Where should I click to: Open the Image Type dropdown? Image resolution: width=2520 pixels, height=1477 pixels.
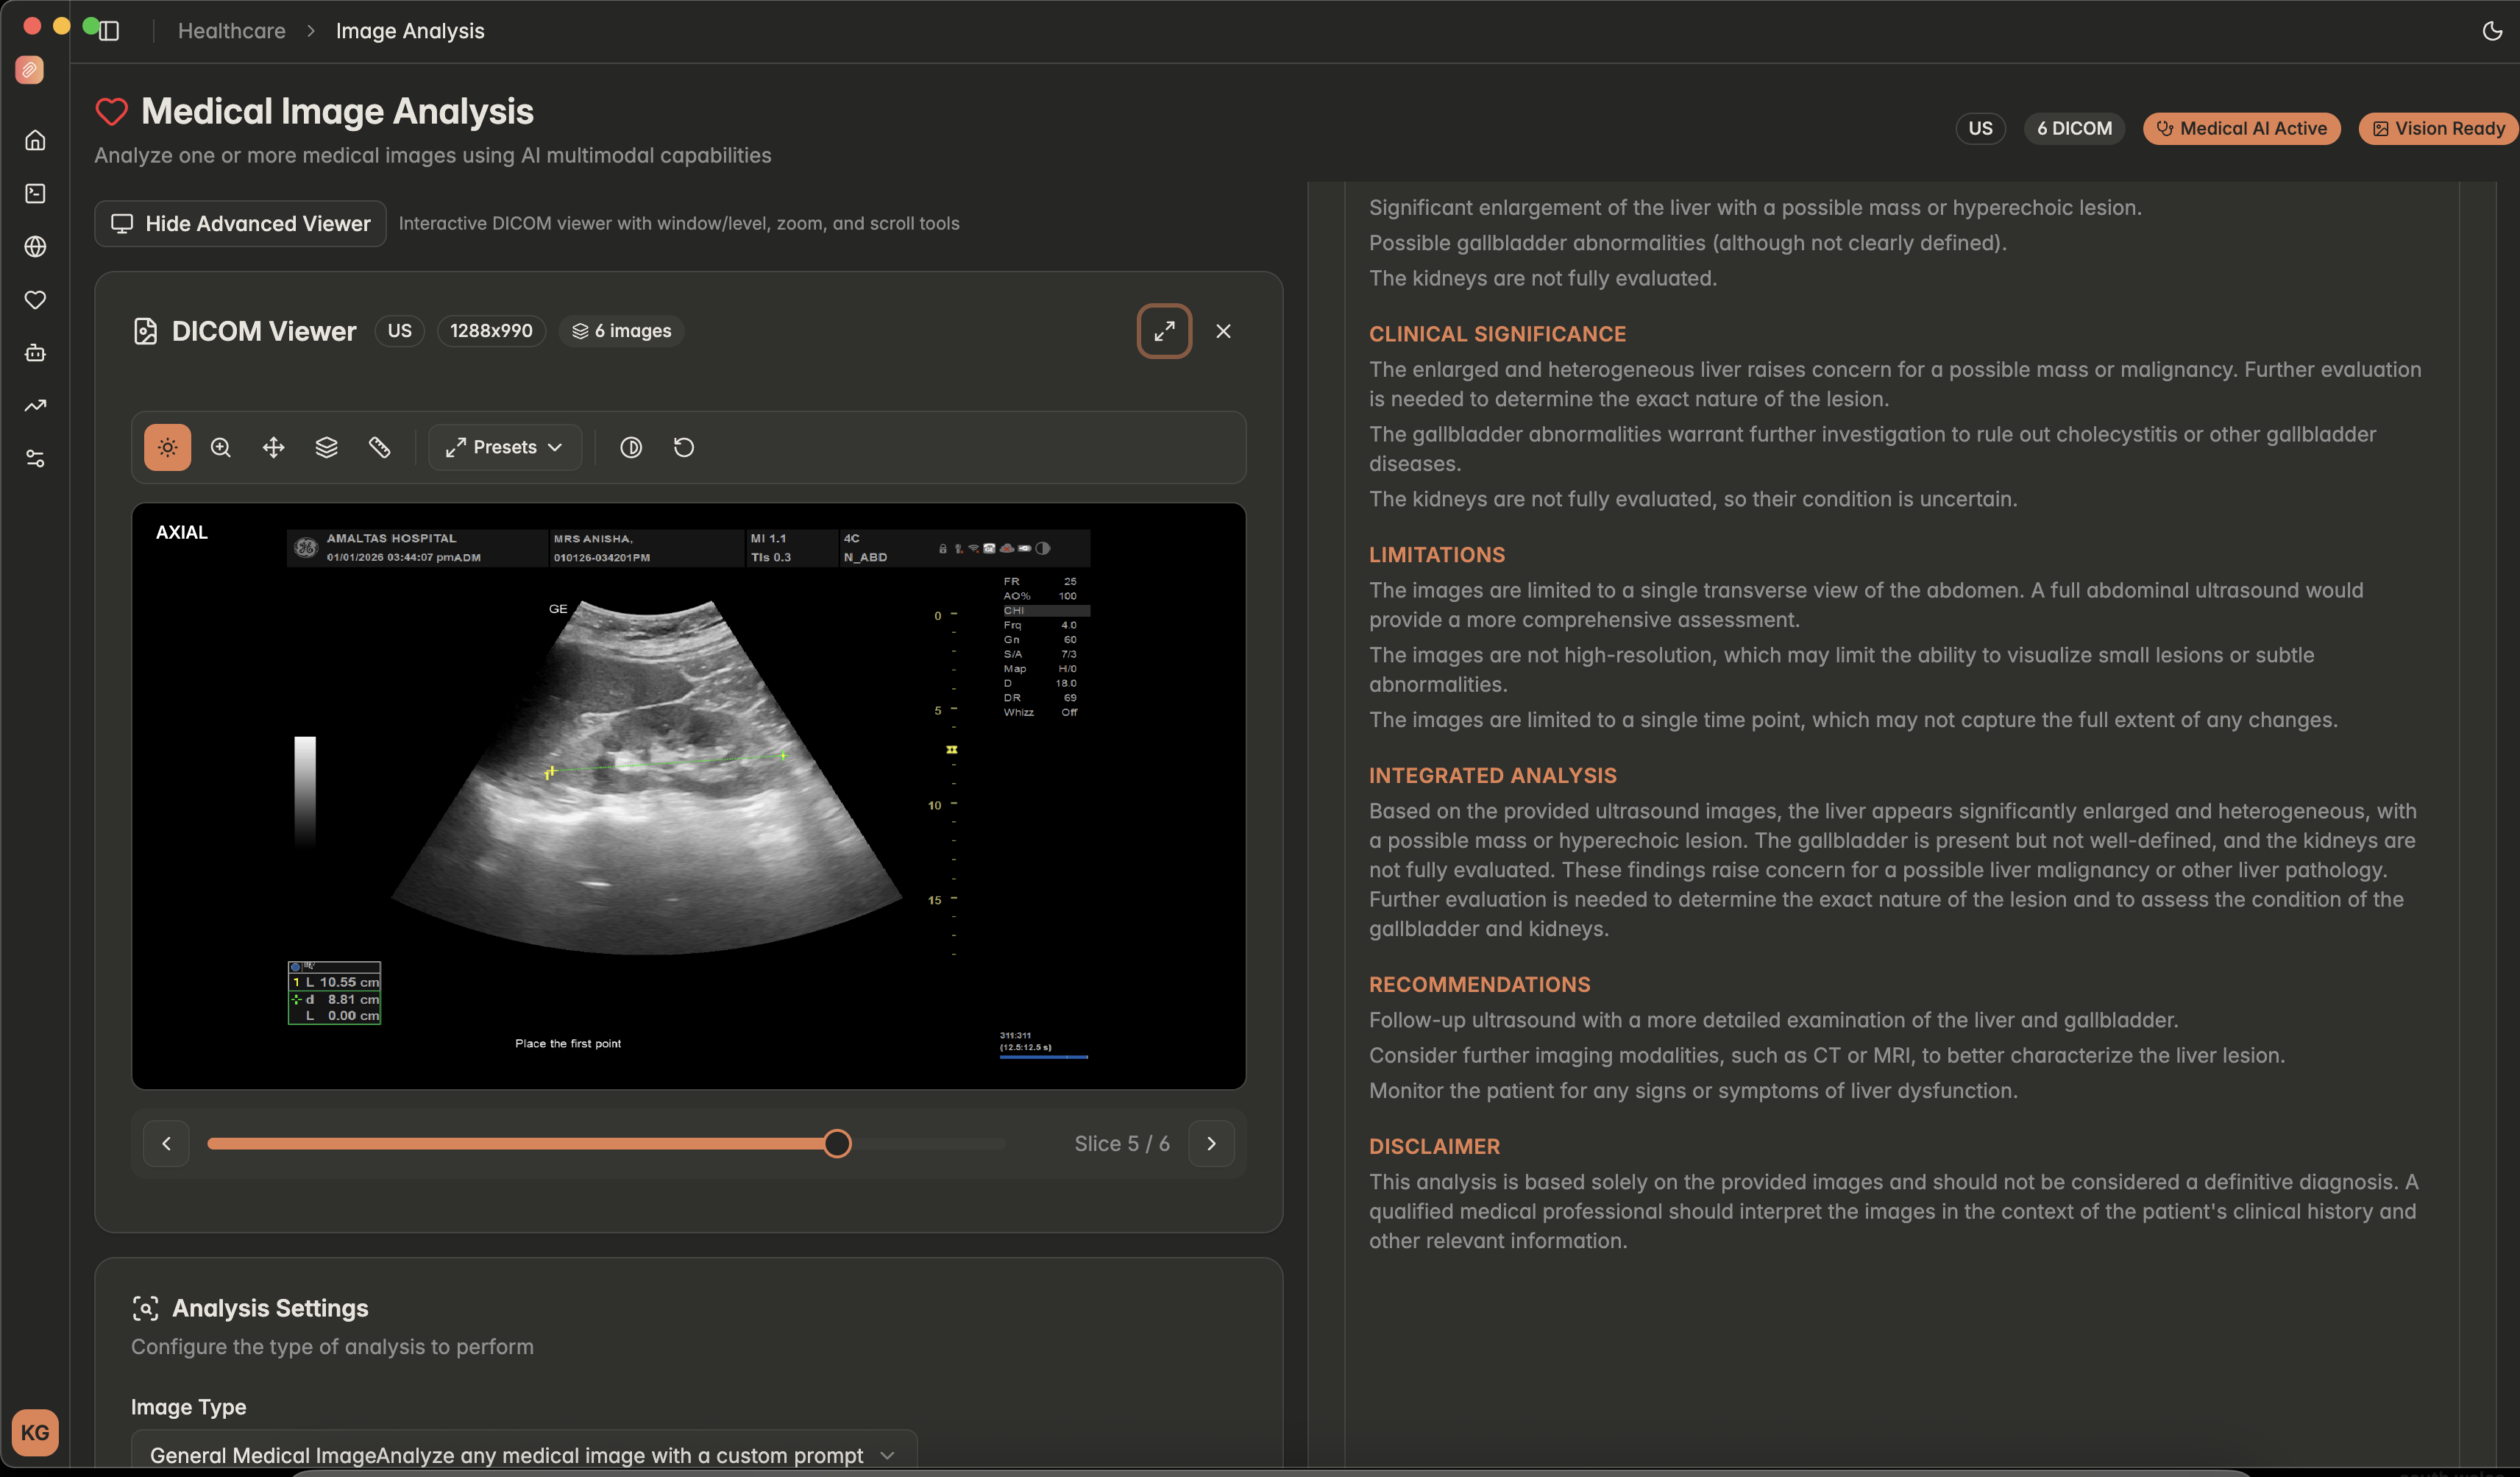point(521,1454)
